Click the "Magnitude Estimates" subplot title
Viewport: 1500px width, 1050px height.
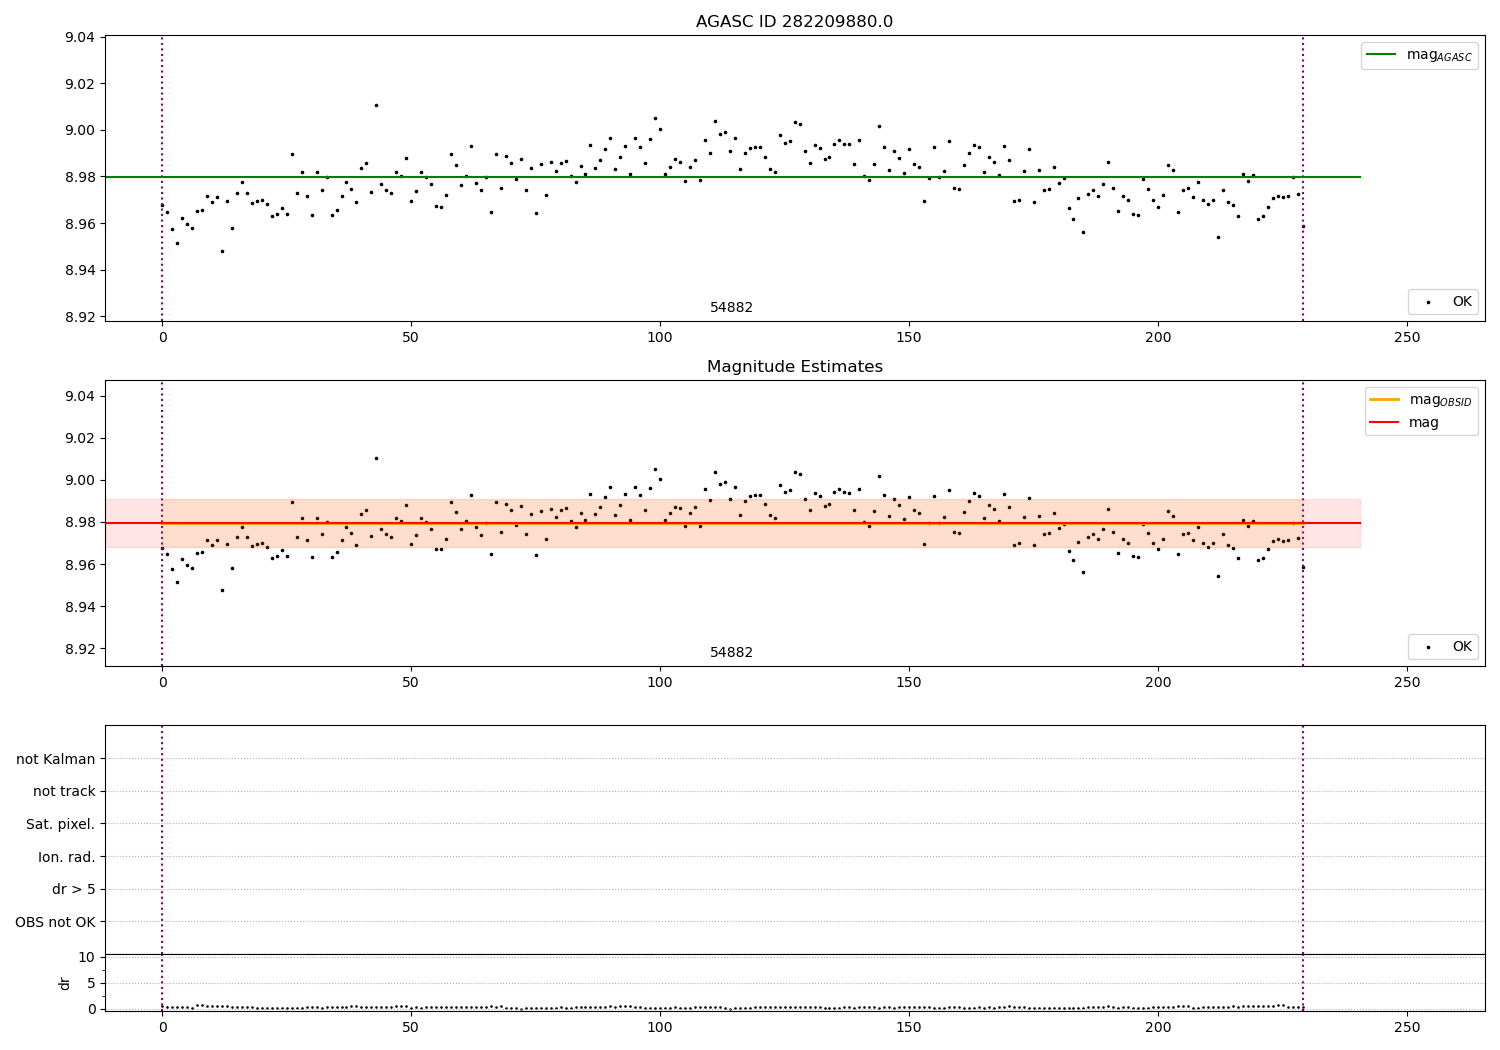(x=794, y=367)
